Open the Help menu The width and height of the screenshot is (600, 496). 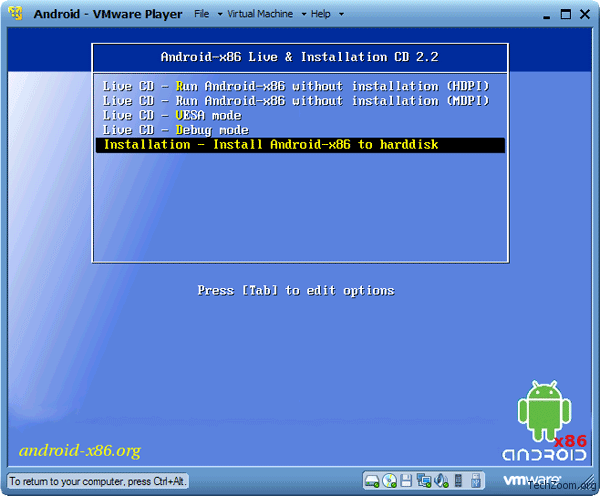point(321,14)
